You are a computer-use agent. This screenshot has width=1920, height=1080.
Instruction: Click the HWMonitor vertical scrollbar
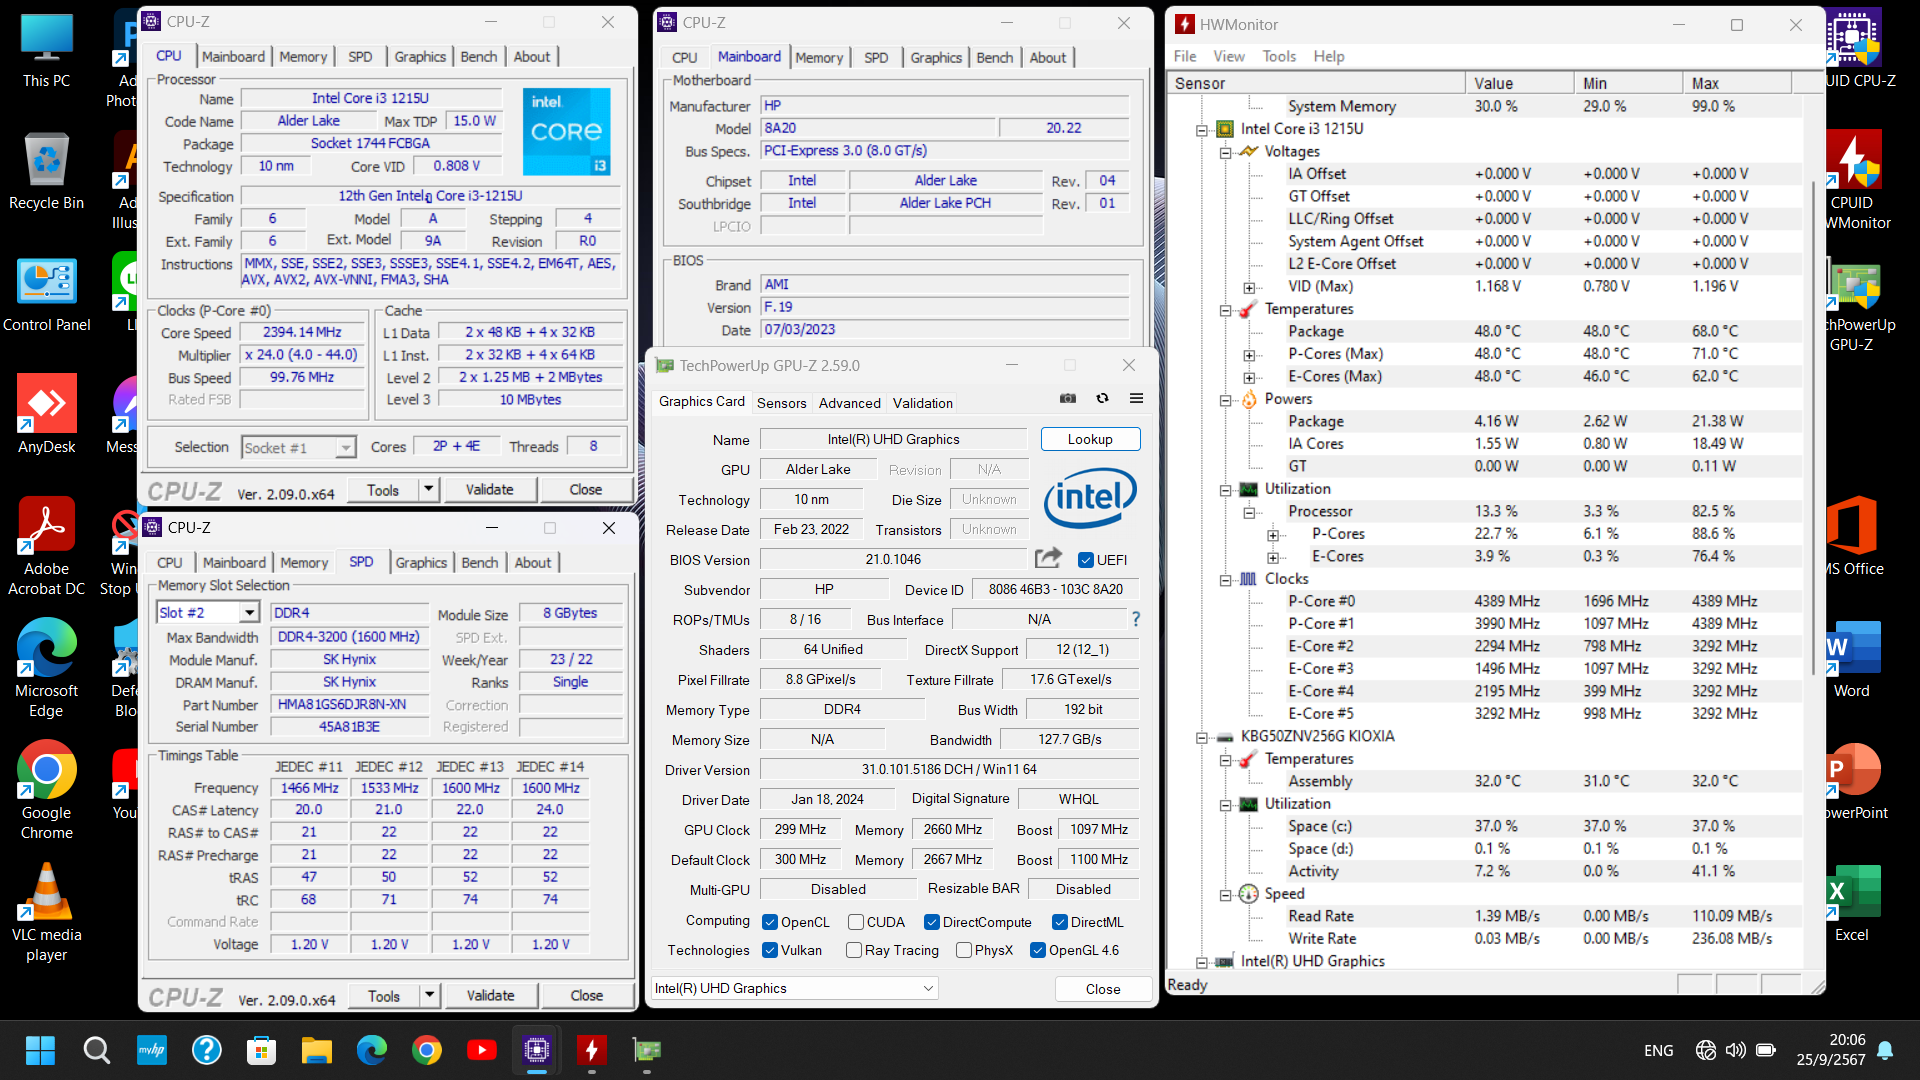click(1814, 430)
